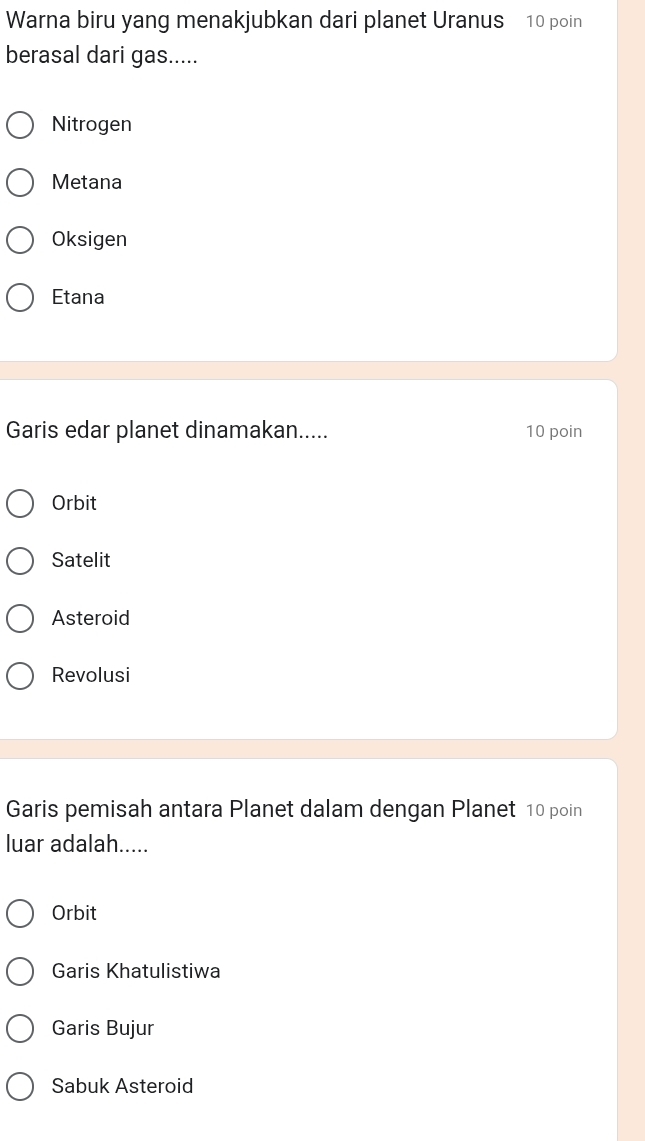Select the Satelit radio button
The image size is (645, 1141).
coord(20,561)
